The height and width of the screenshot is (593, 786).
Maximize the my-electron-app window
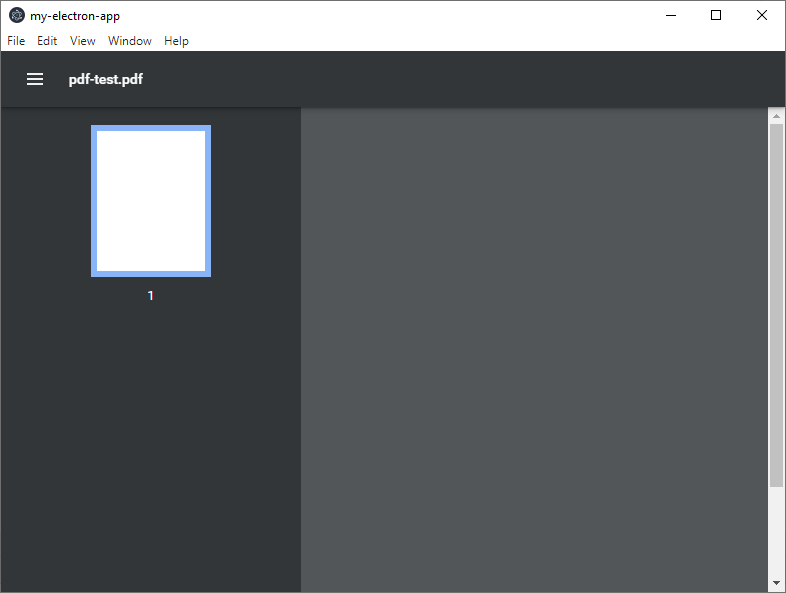tap(716, 16)
